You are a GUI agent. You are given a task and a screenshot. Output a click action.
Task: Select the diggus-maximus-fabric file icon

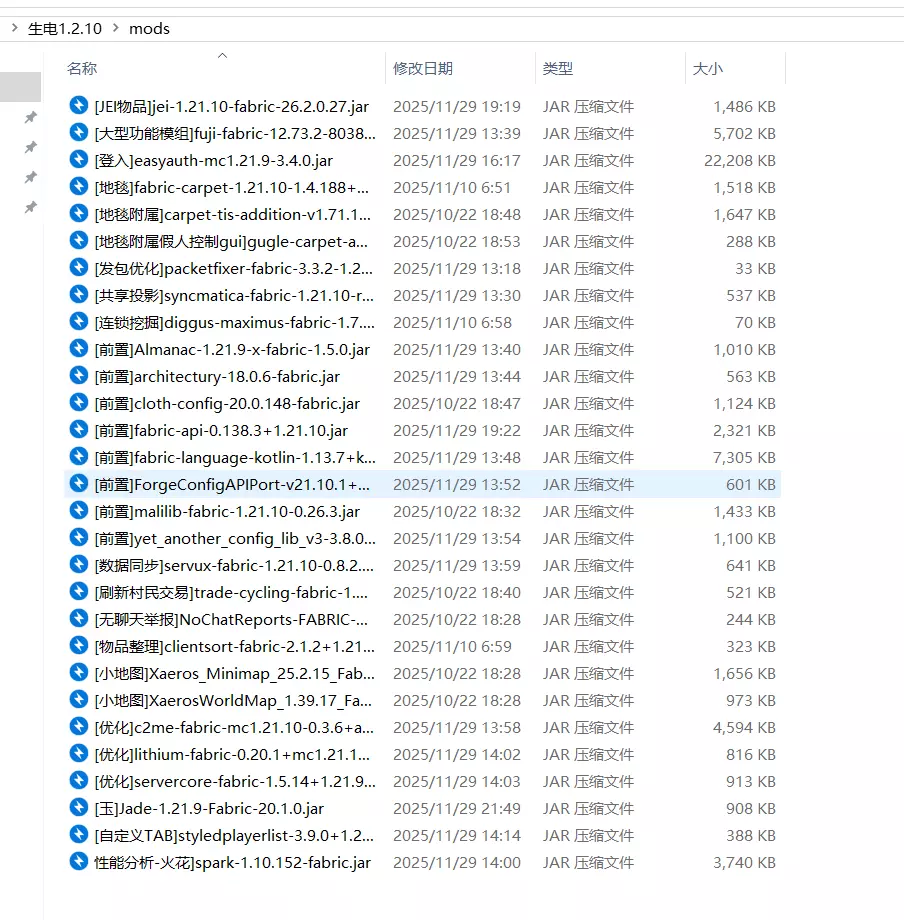79,322
